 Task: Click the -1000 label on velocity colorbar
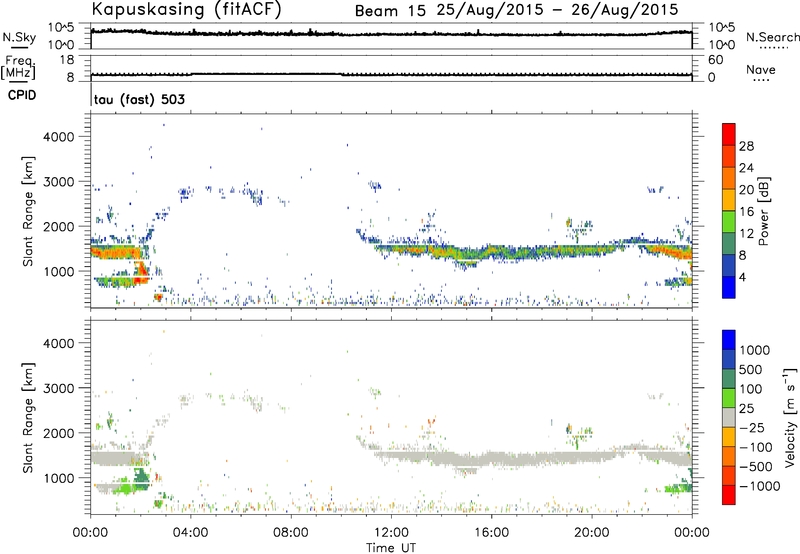[x=759, y=486]
